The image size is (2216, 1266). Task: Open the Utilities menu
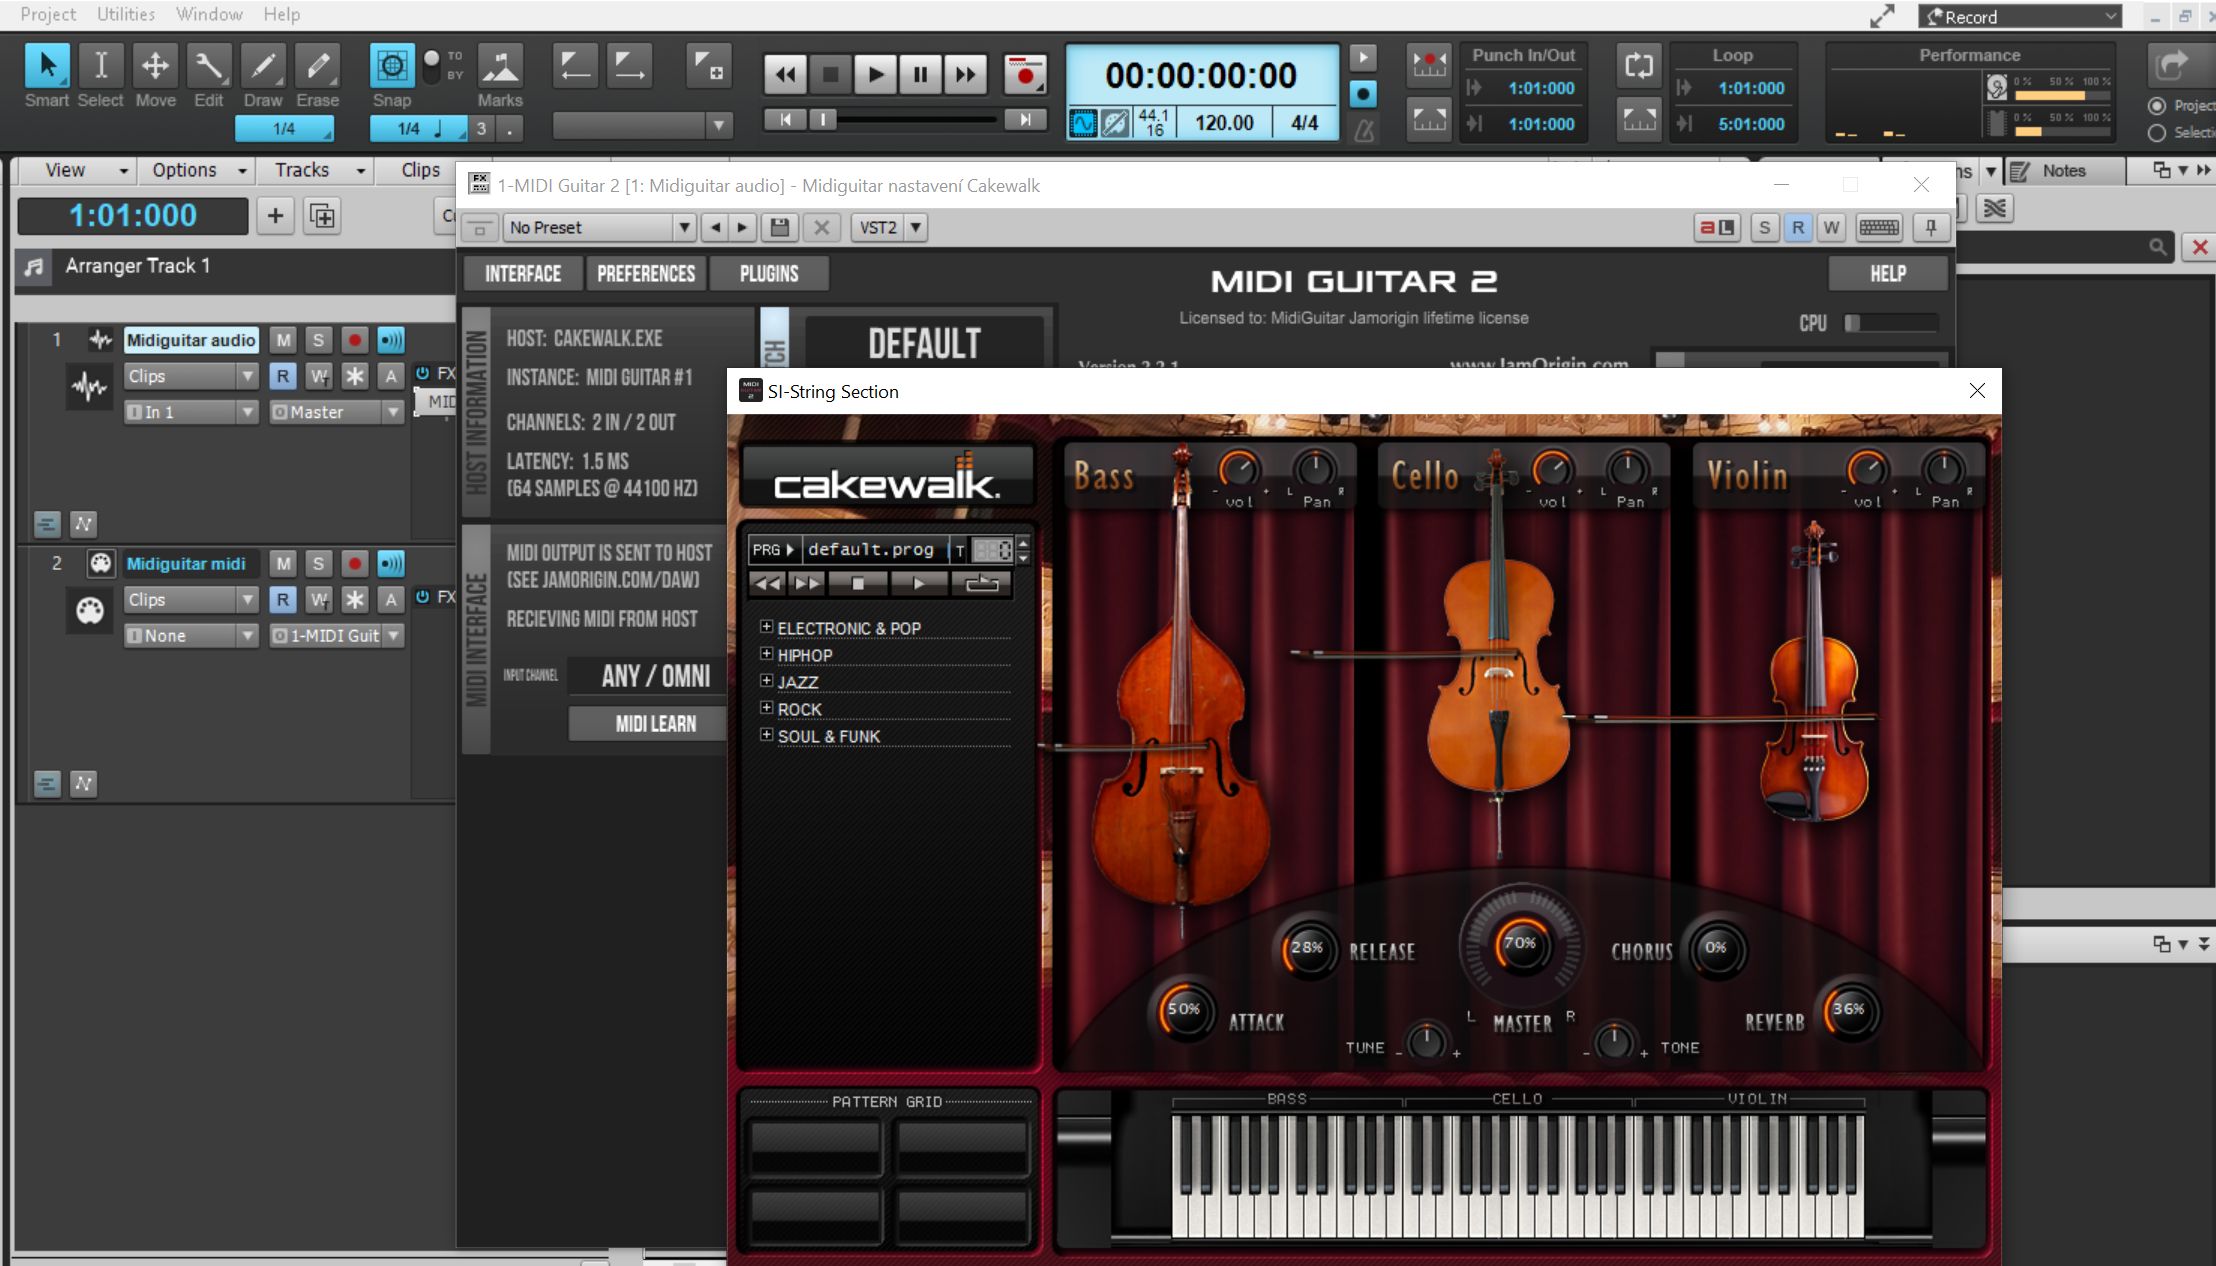(x=126, y=14)
